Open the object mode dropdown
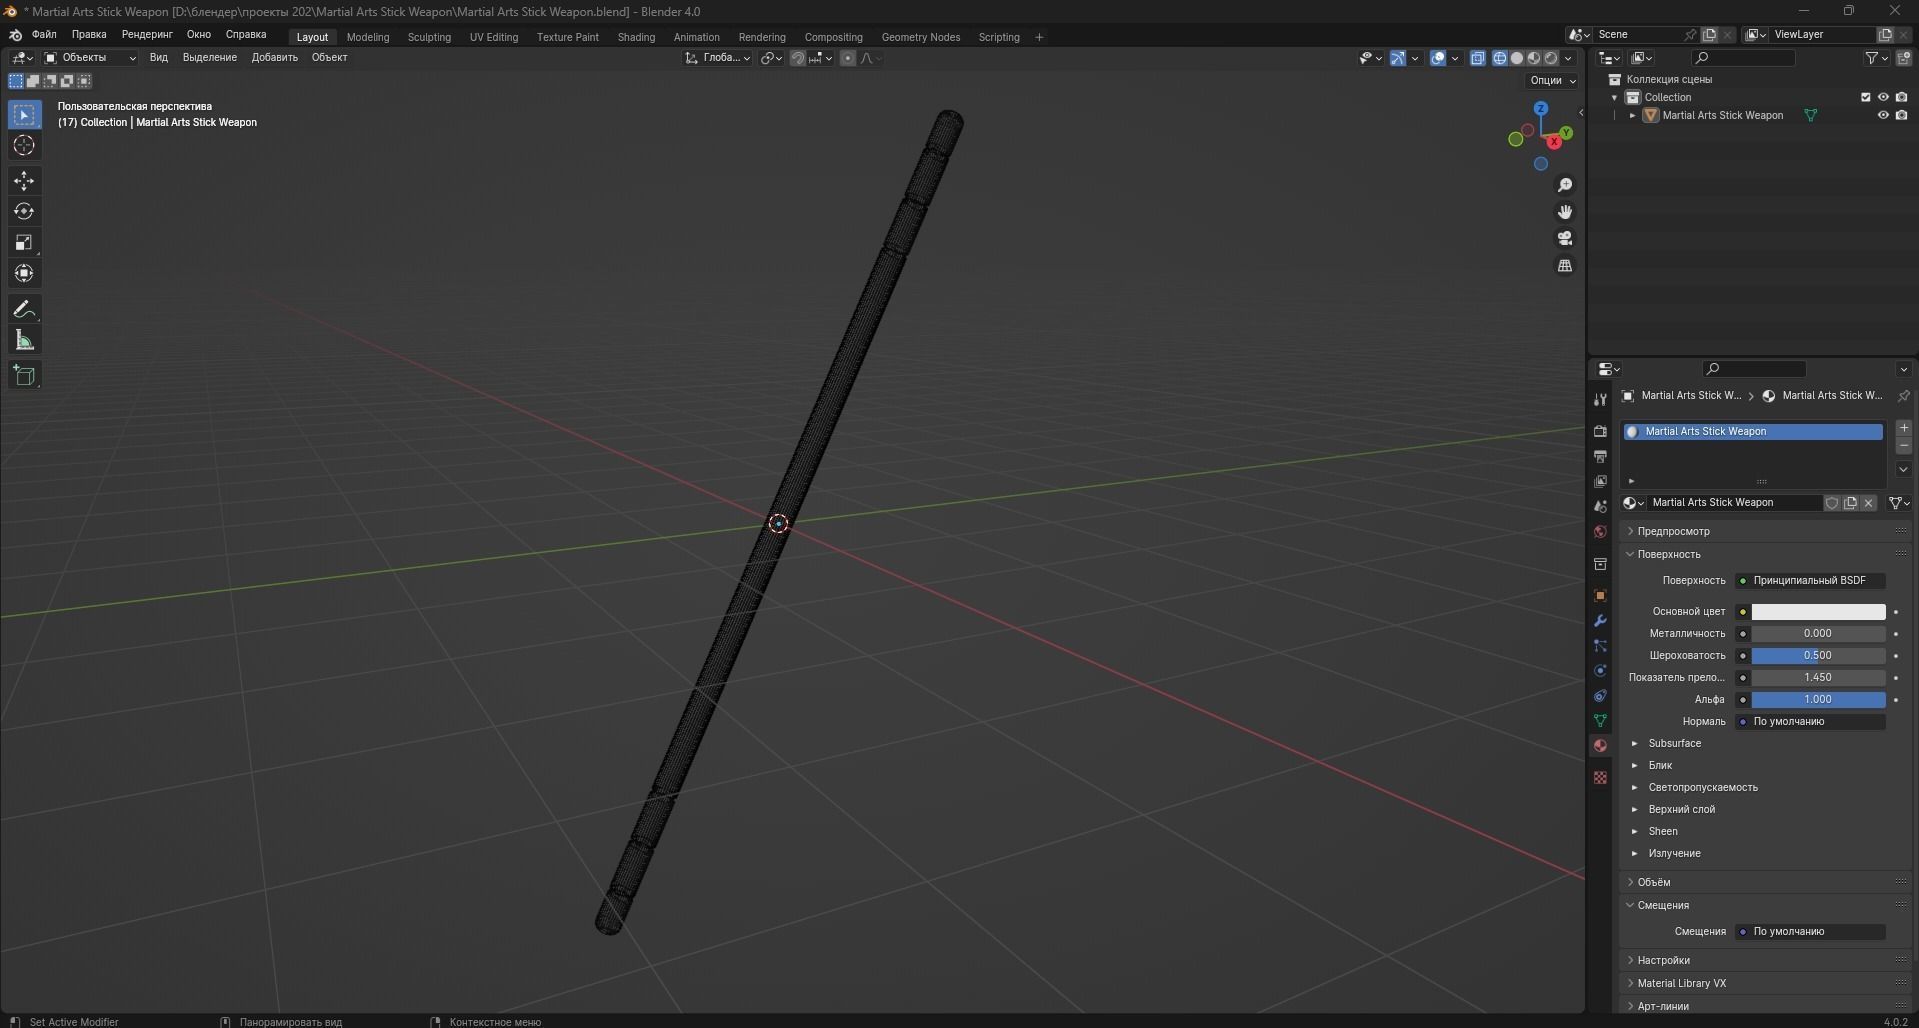 click(x=90, y=58)
